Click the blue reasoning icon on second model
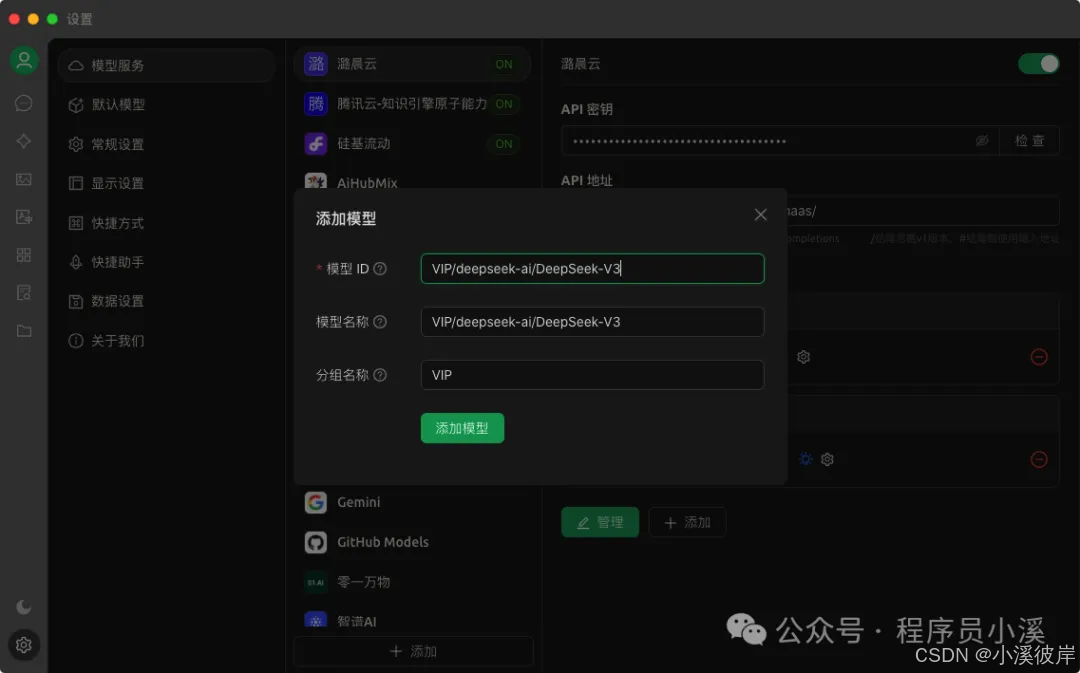1080x673 pixels. click(x=805, y=459)
